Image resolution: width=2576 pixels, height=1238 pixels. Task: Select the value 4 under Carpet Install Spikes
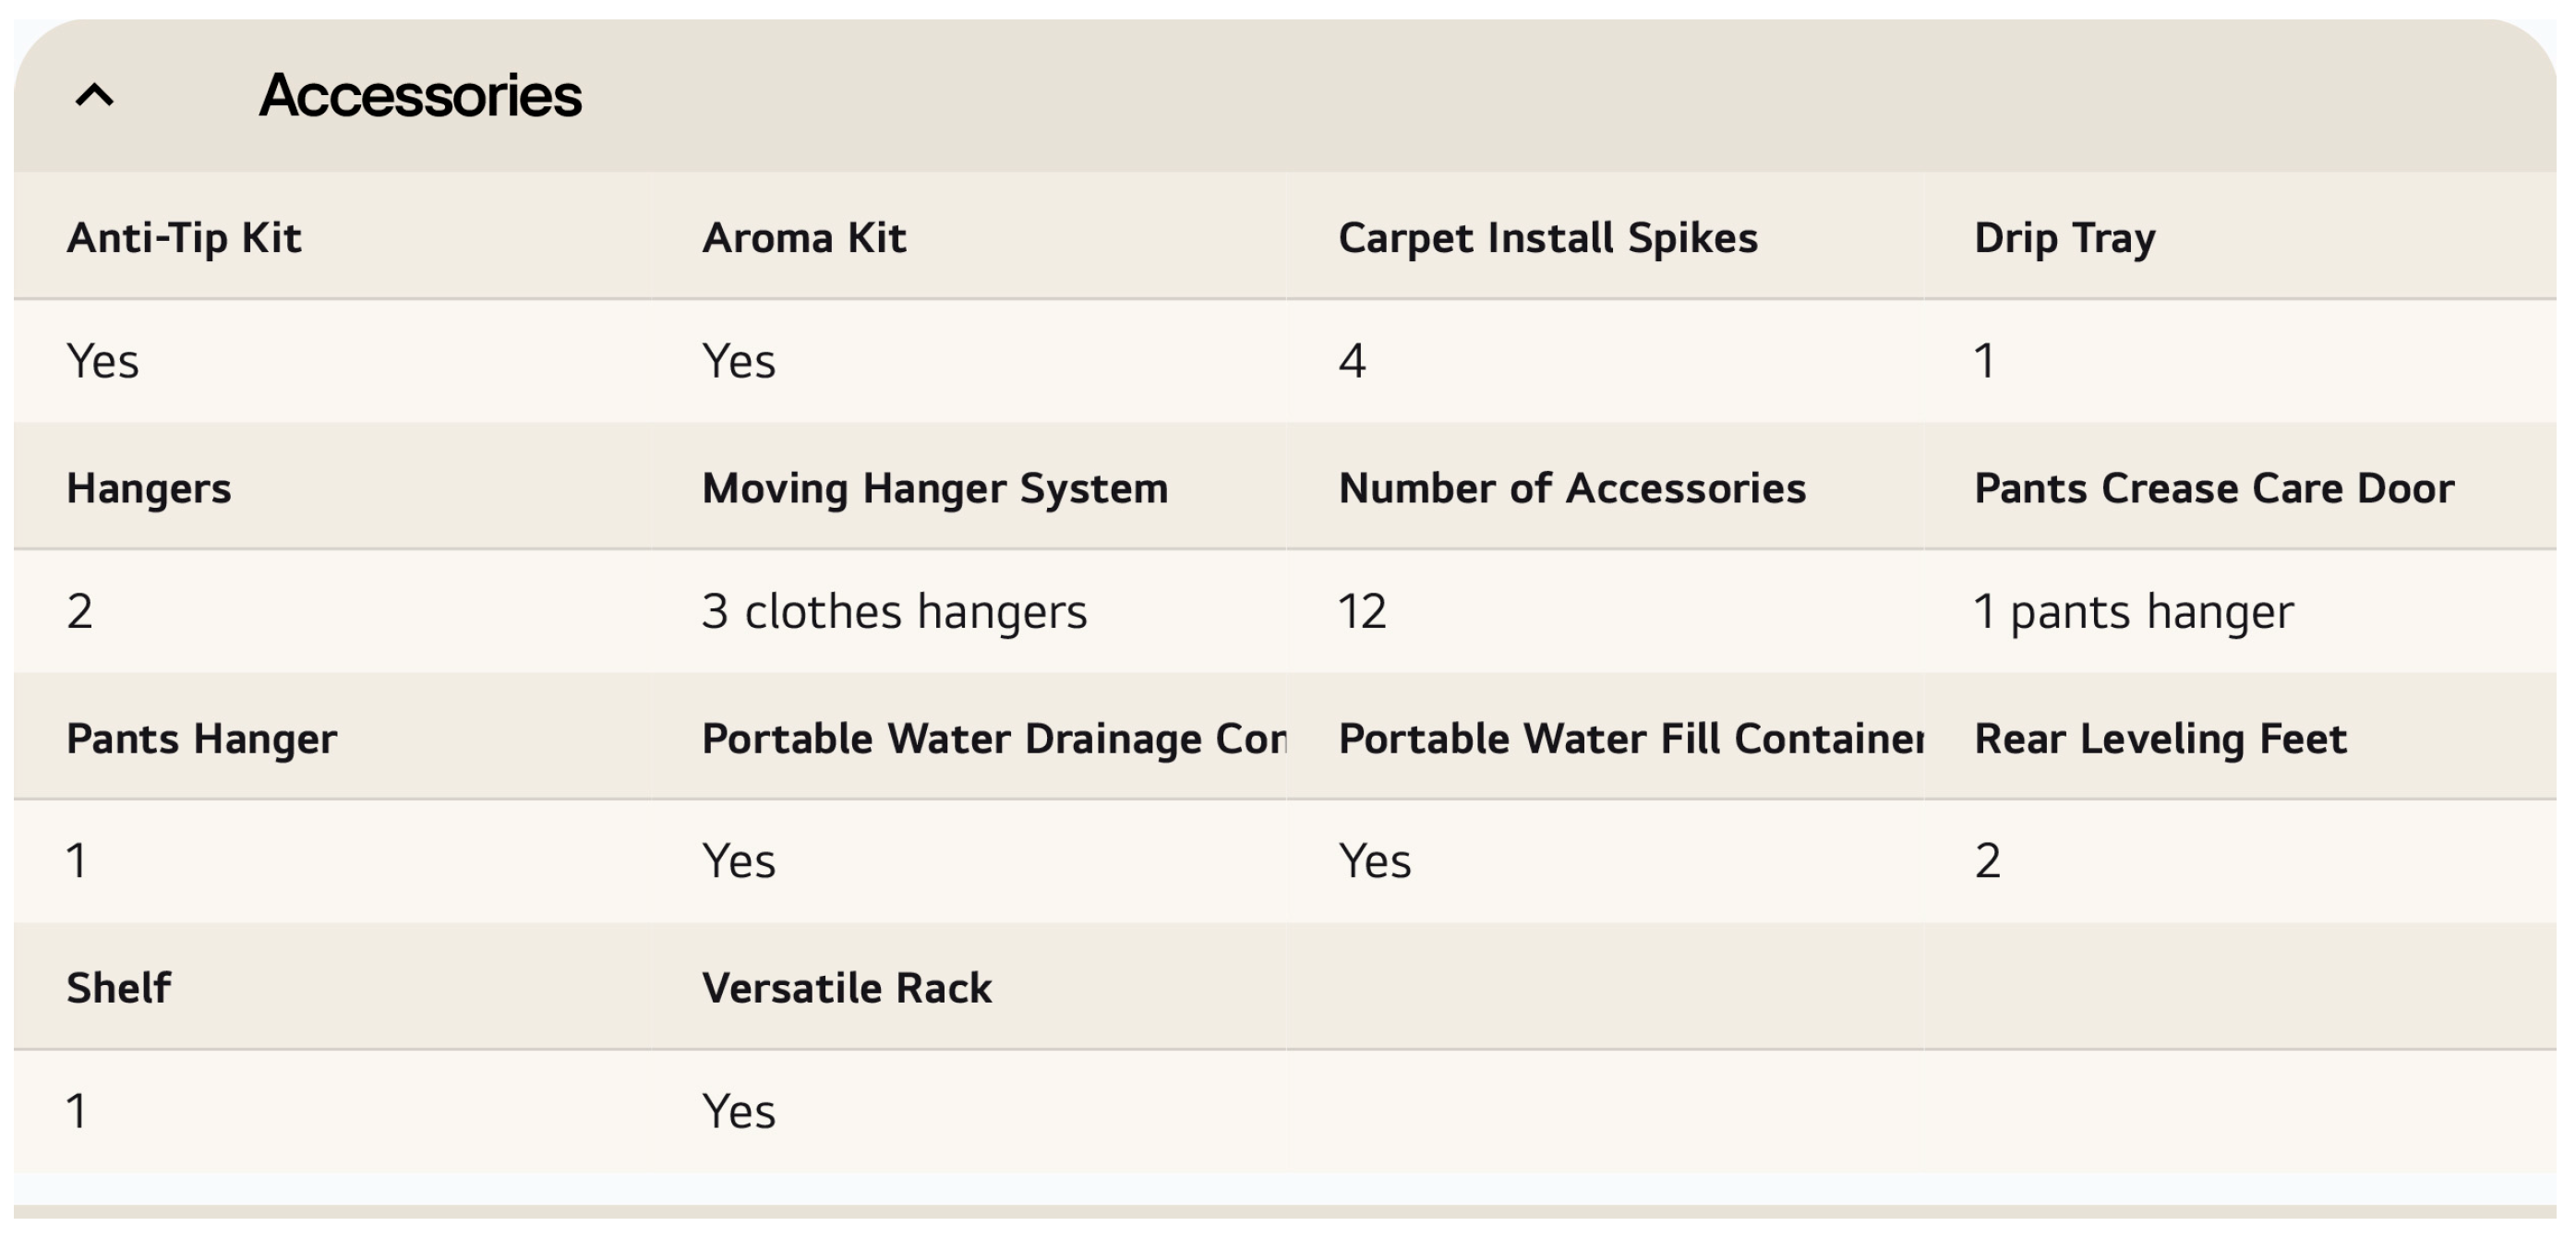[1352, 361]
